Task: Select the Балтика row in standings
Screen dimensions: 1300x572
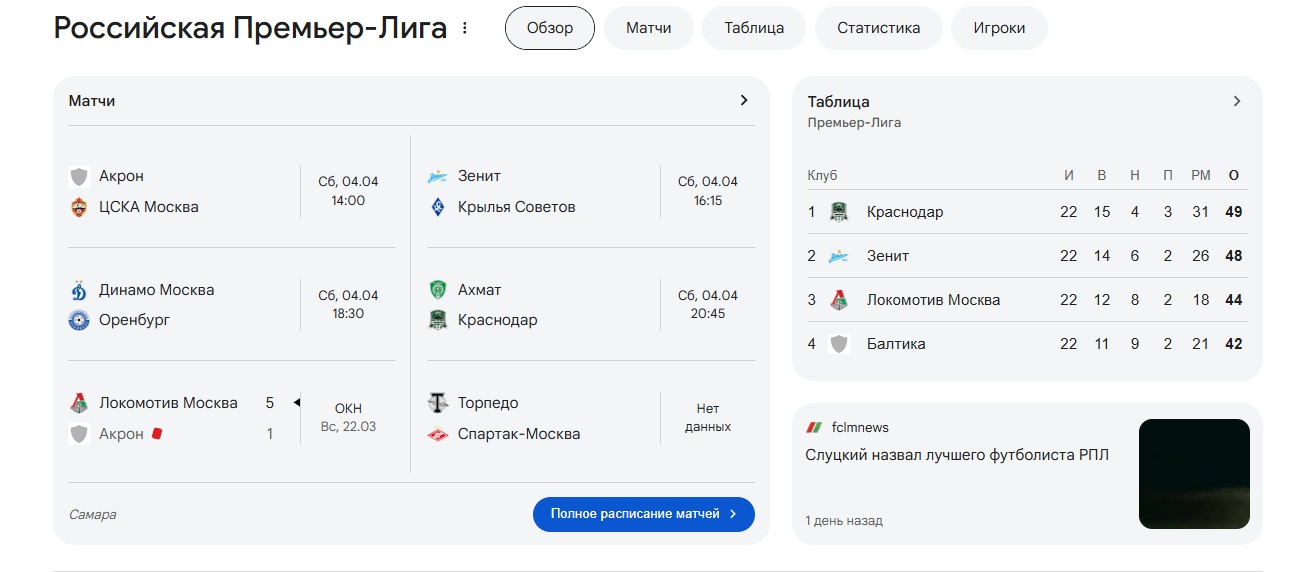Action: coord(1026,344)
